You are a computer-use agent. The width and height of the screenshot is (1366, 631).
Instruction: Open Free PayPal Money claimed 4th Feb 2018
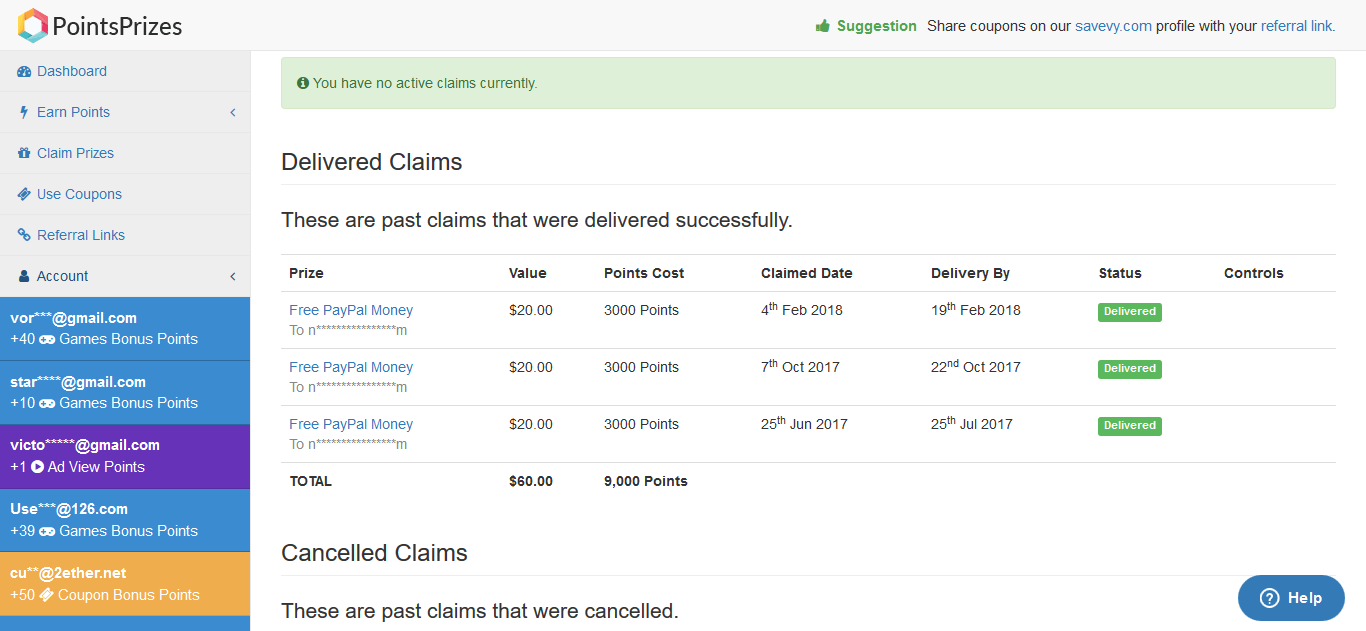point(351,310)
